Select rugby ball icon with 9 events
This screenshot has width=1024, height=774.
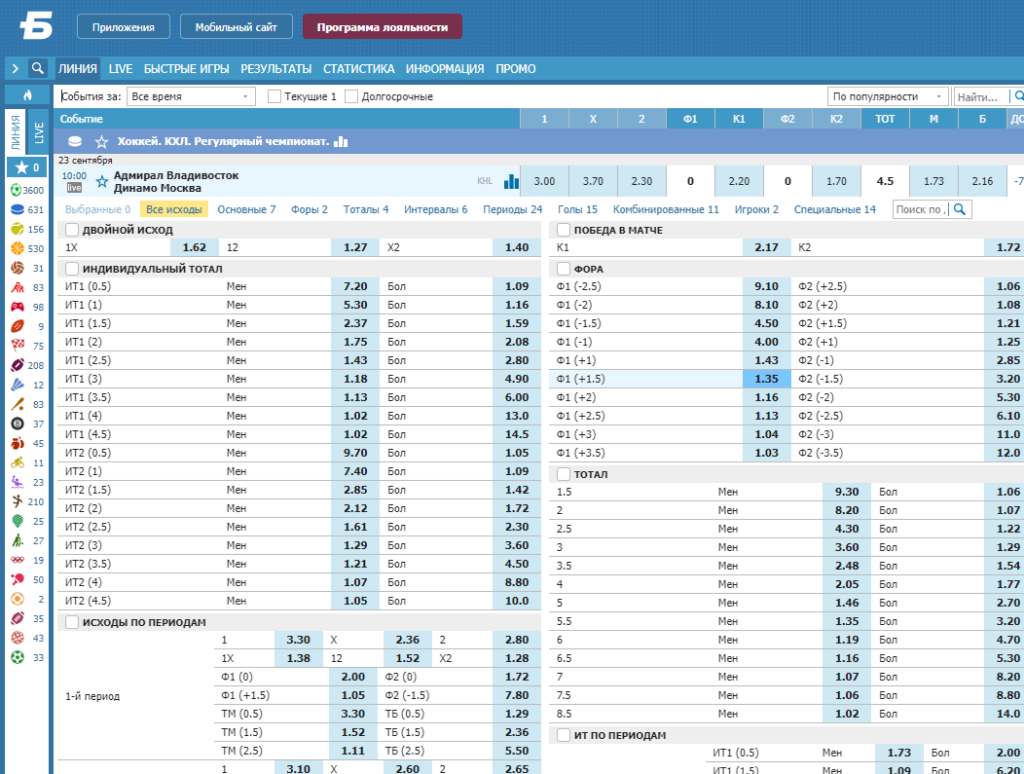tap(17, 326)
